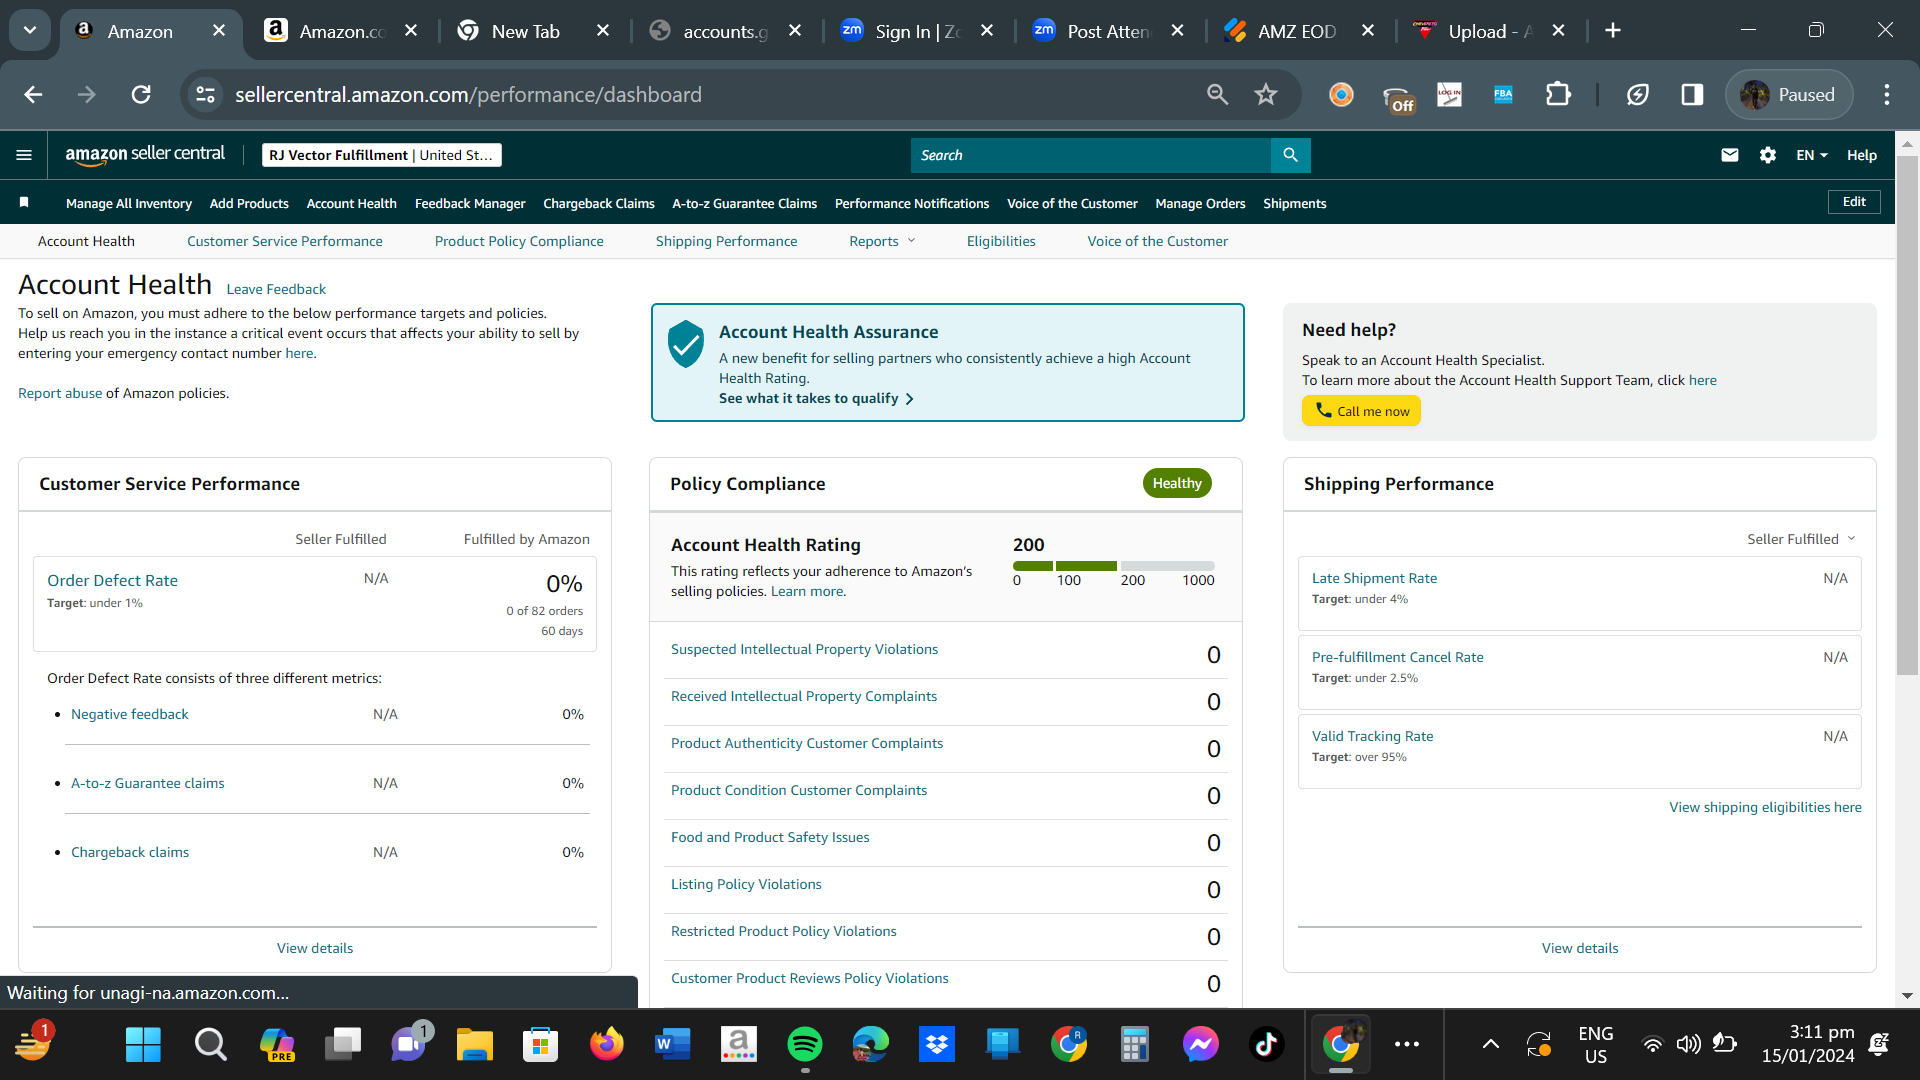
Task: Open Microsoft Word from the taskbar
Action: click(673, 1045)
